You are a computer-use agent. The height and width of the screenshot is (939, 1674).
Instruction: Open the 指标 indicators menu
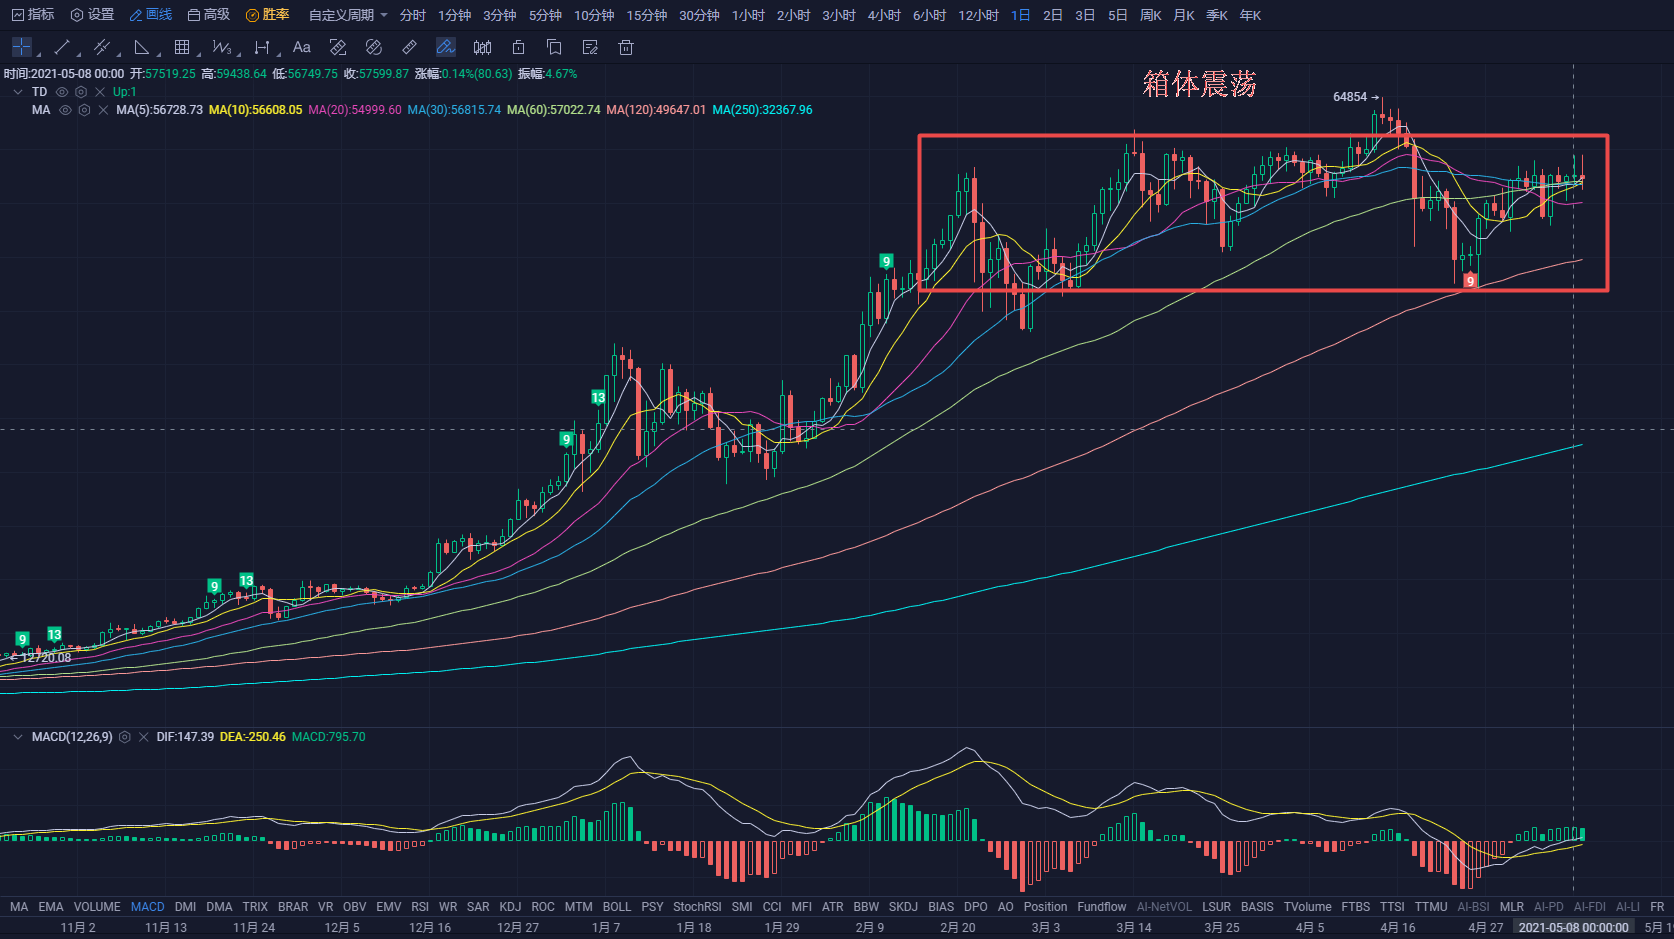(32, 15)
